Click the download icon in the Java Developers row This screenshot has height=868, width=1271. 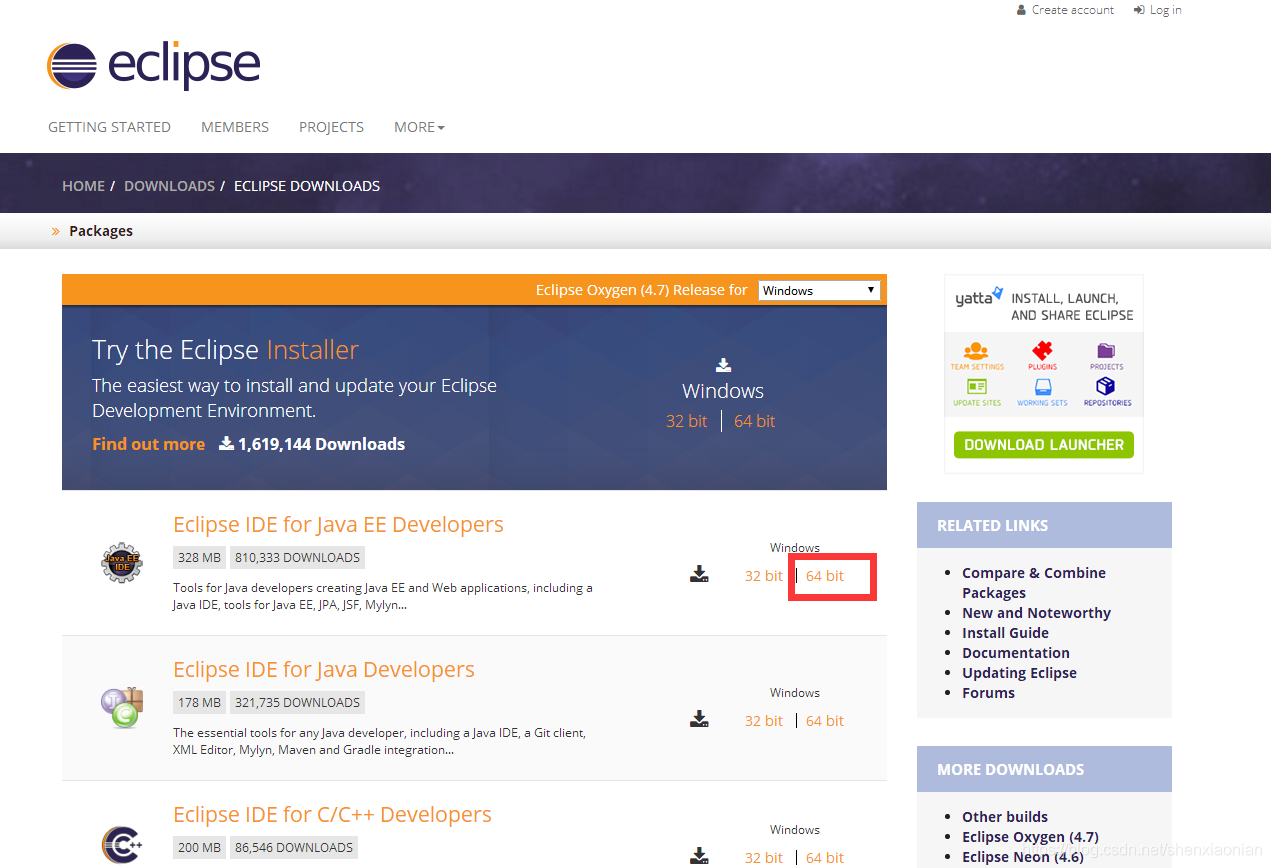(699, 719)
